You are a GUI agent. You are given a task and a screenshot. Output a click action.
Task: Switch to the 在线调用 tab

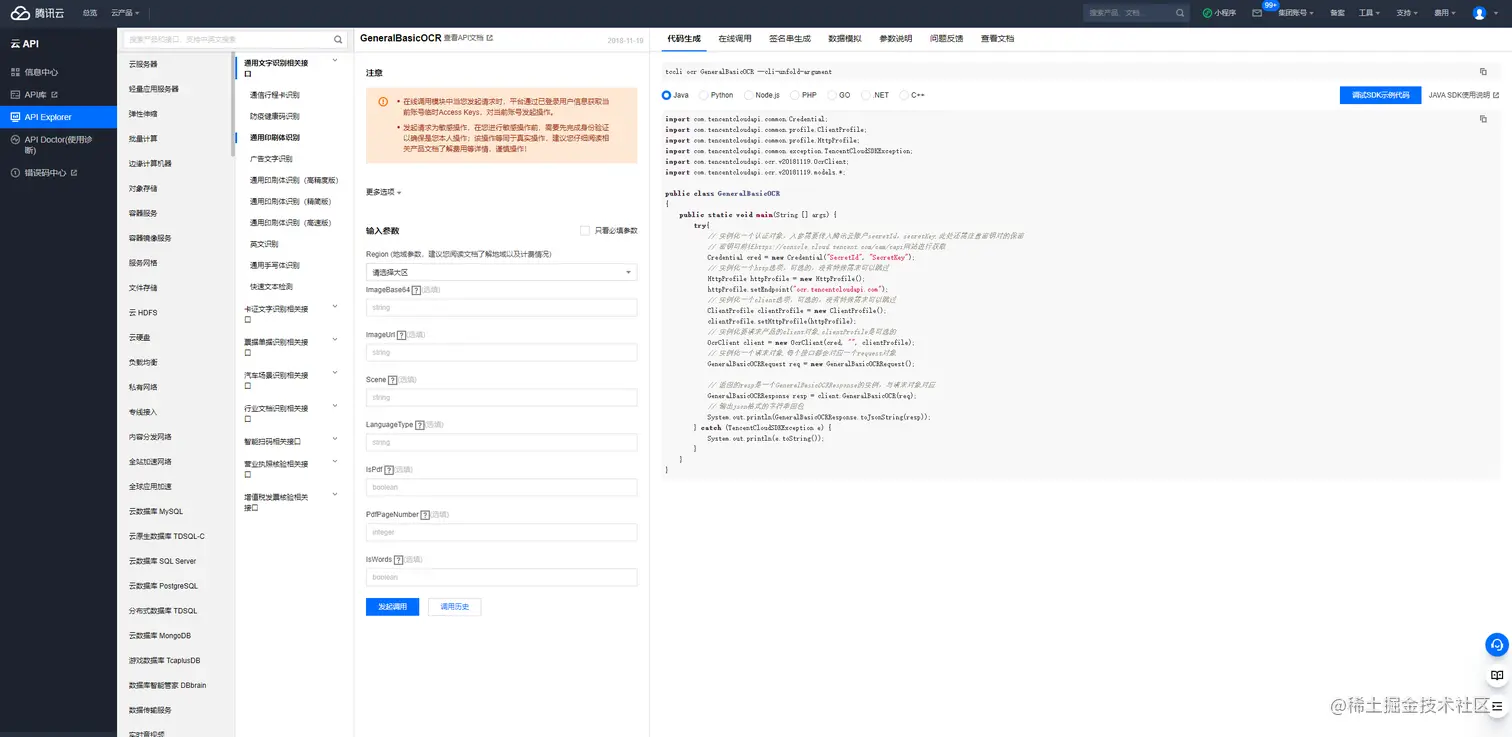pos(734,38)
